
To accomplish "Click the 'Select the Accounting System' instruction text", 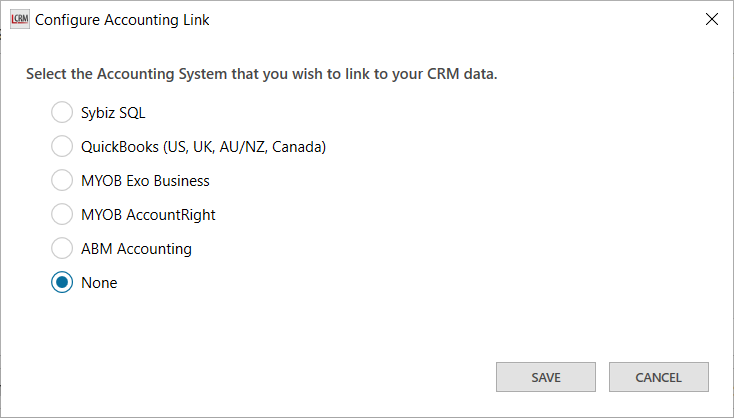I will click(261, 74).
